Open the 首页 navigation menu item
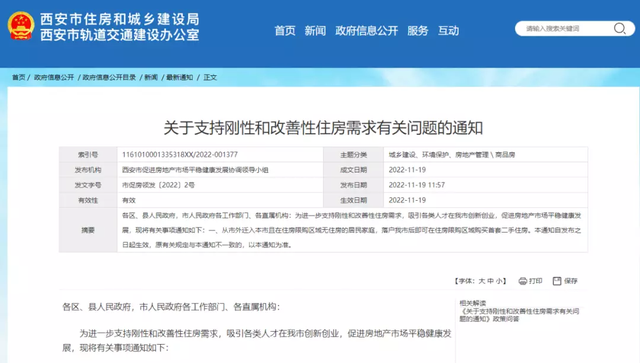The image size is (640, 363). pyautogui.click(x=285, y=31)
